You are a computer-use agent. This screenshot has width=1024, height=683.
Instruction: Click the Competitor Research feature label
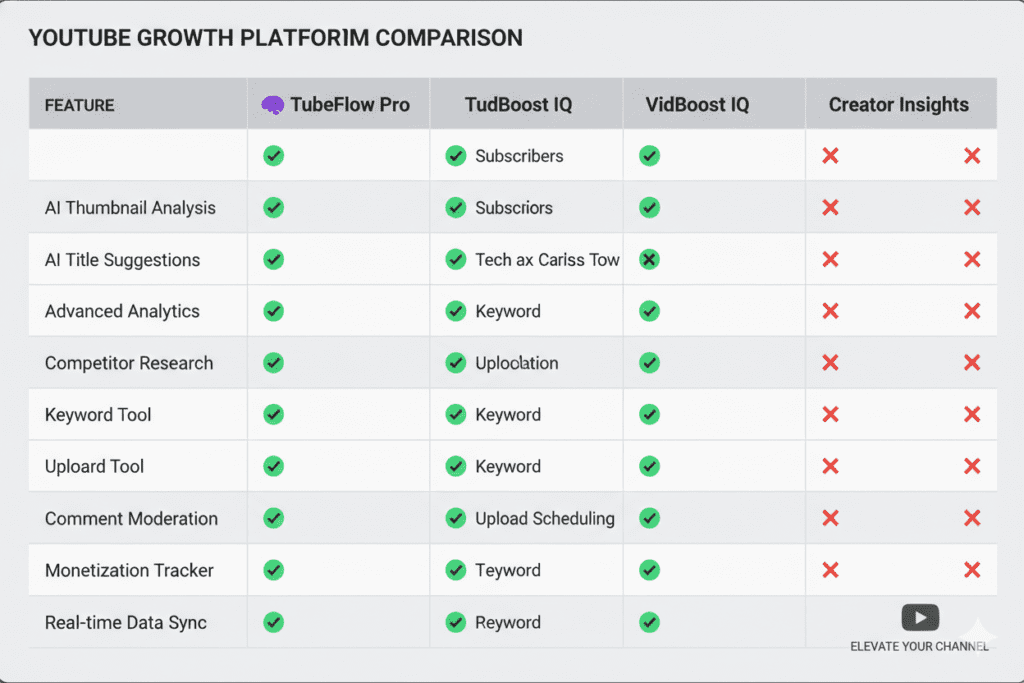coord(129,363)
